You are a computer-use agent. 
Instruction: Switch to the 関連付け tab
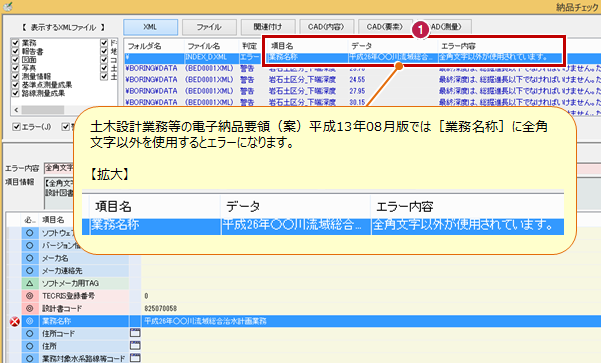coord(268,27)
